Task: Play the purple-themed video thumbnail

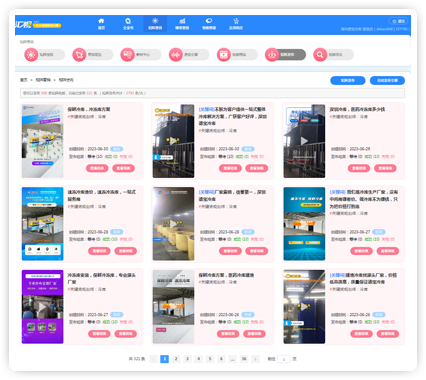Action: tap(42, 307)
